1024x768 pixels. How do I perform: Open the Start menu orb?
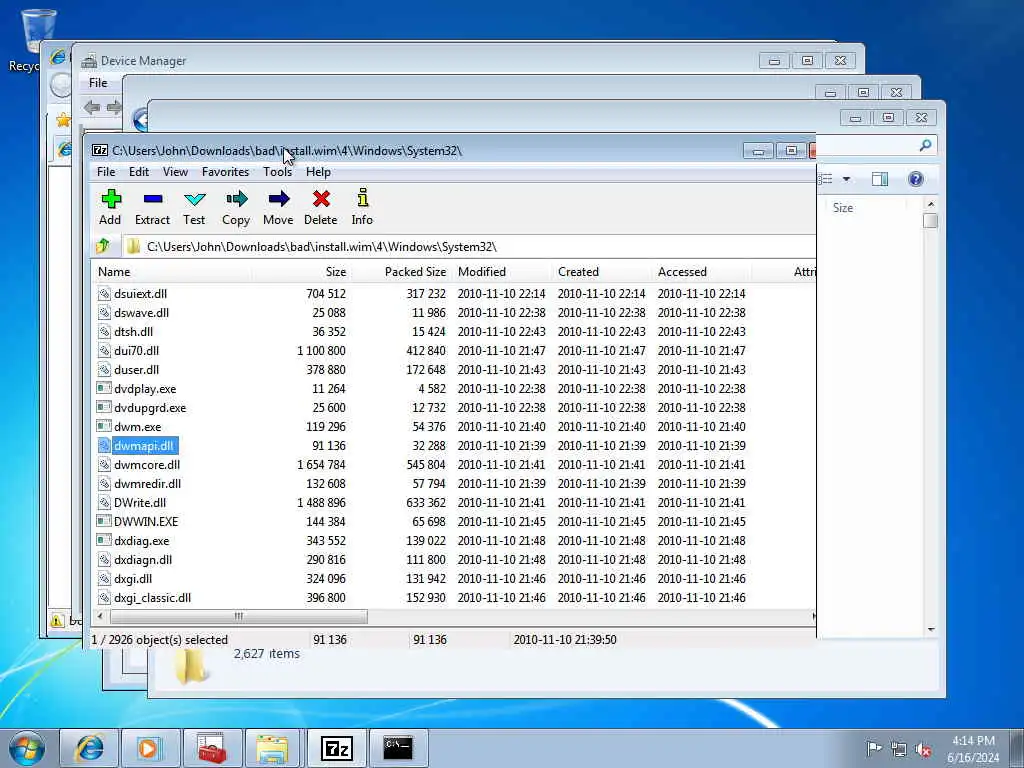tap(27, 748)
